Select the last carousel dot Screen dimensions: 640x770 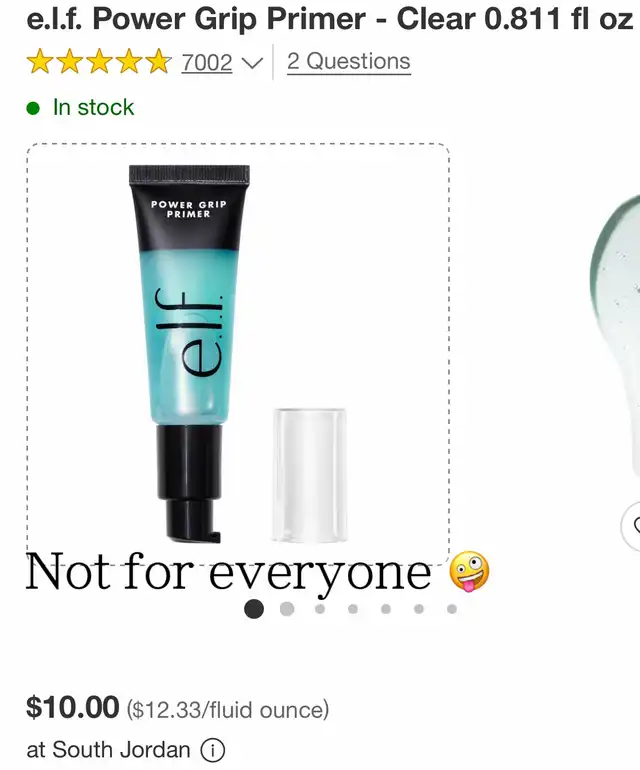click(x=452, y=609)
